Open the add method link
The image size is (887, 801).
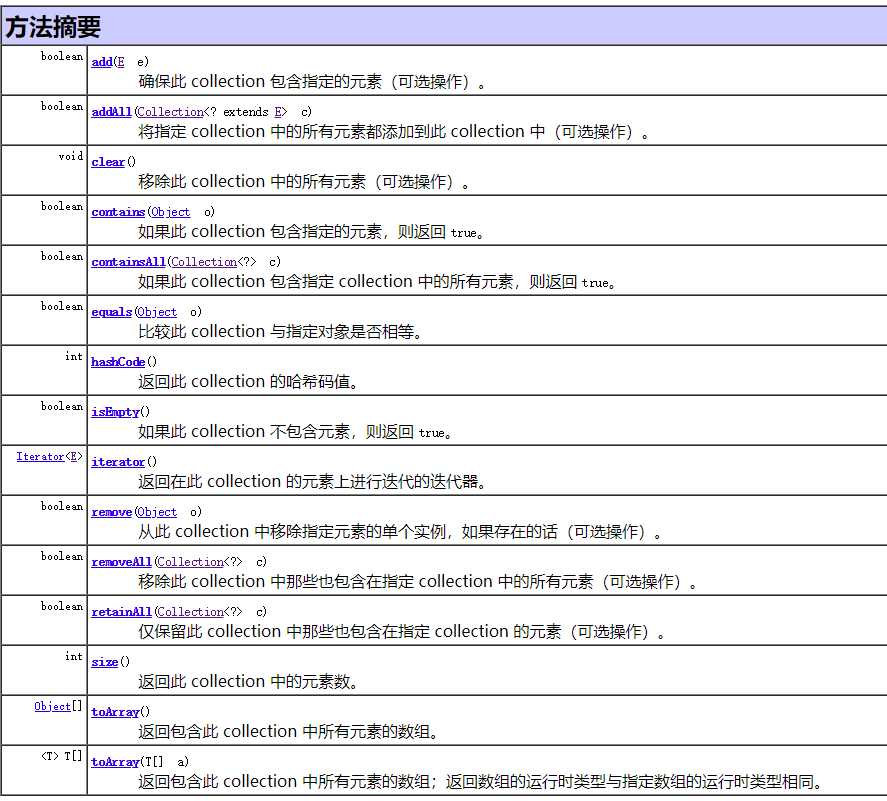102,62
